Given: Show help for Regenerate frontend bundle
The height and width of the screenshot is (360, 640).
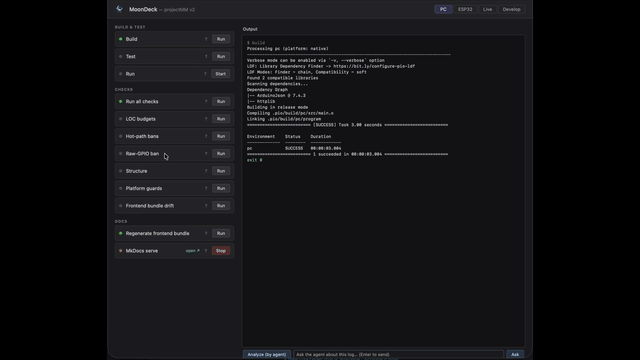Looking at the screenshot, I should click(x=206, y=233).
